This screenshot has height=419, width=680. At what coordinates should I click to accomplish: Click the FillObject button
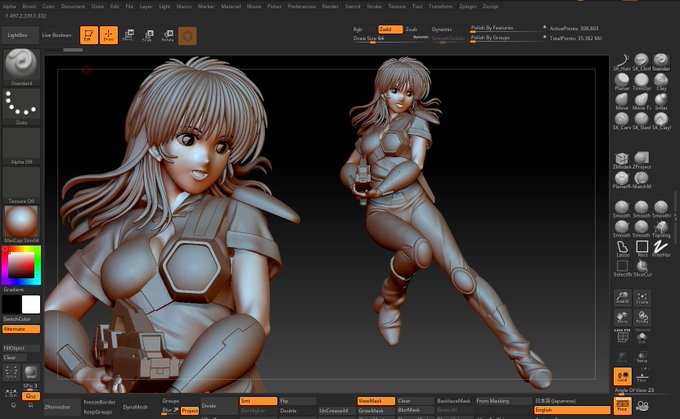click(x=21, y=348)
